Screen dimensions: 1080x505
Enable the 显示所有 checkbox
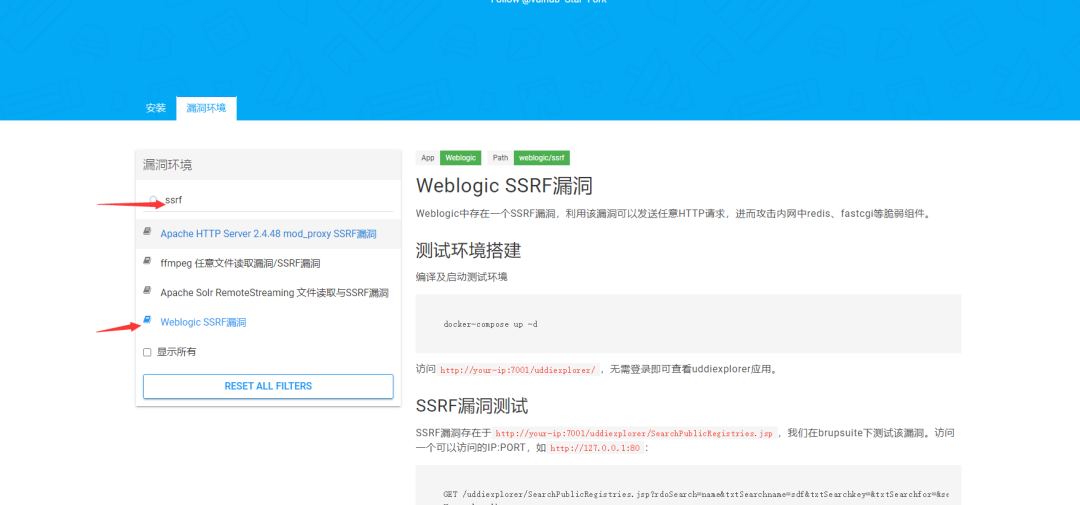[x=147, y=352]
